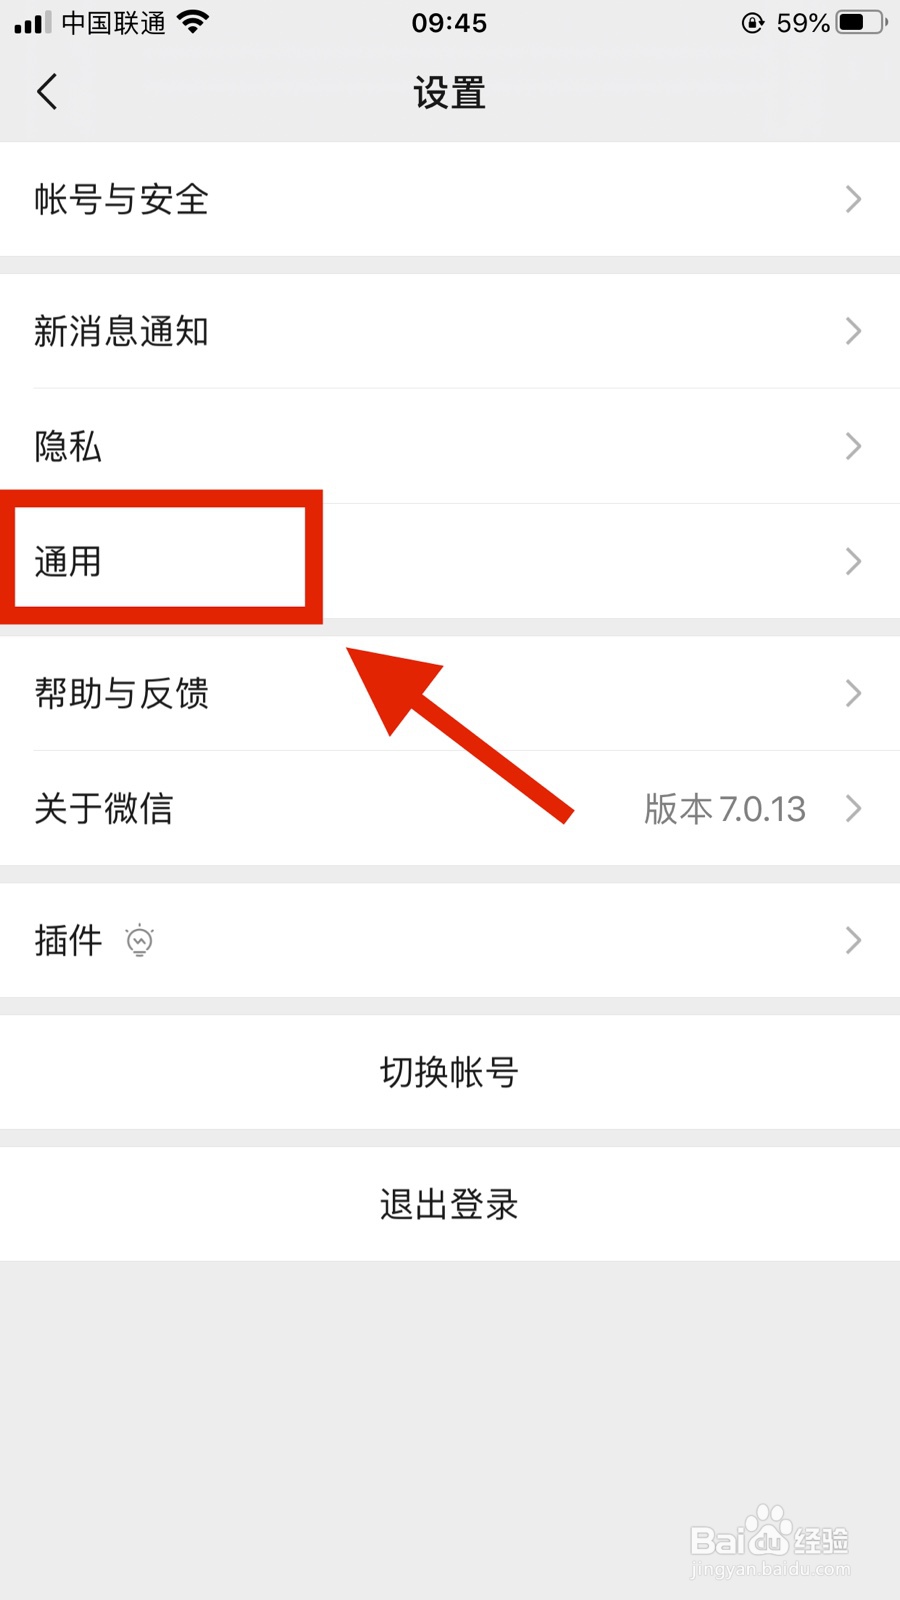The height and width of the screenshot is (1600, 900).
Task: Tap the lightbulb icon beside 插件
Action: click(140, 940)
